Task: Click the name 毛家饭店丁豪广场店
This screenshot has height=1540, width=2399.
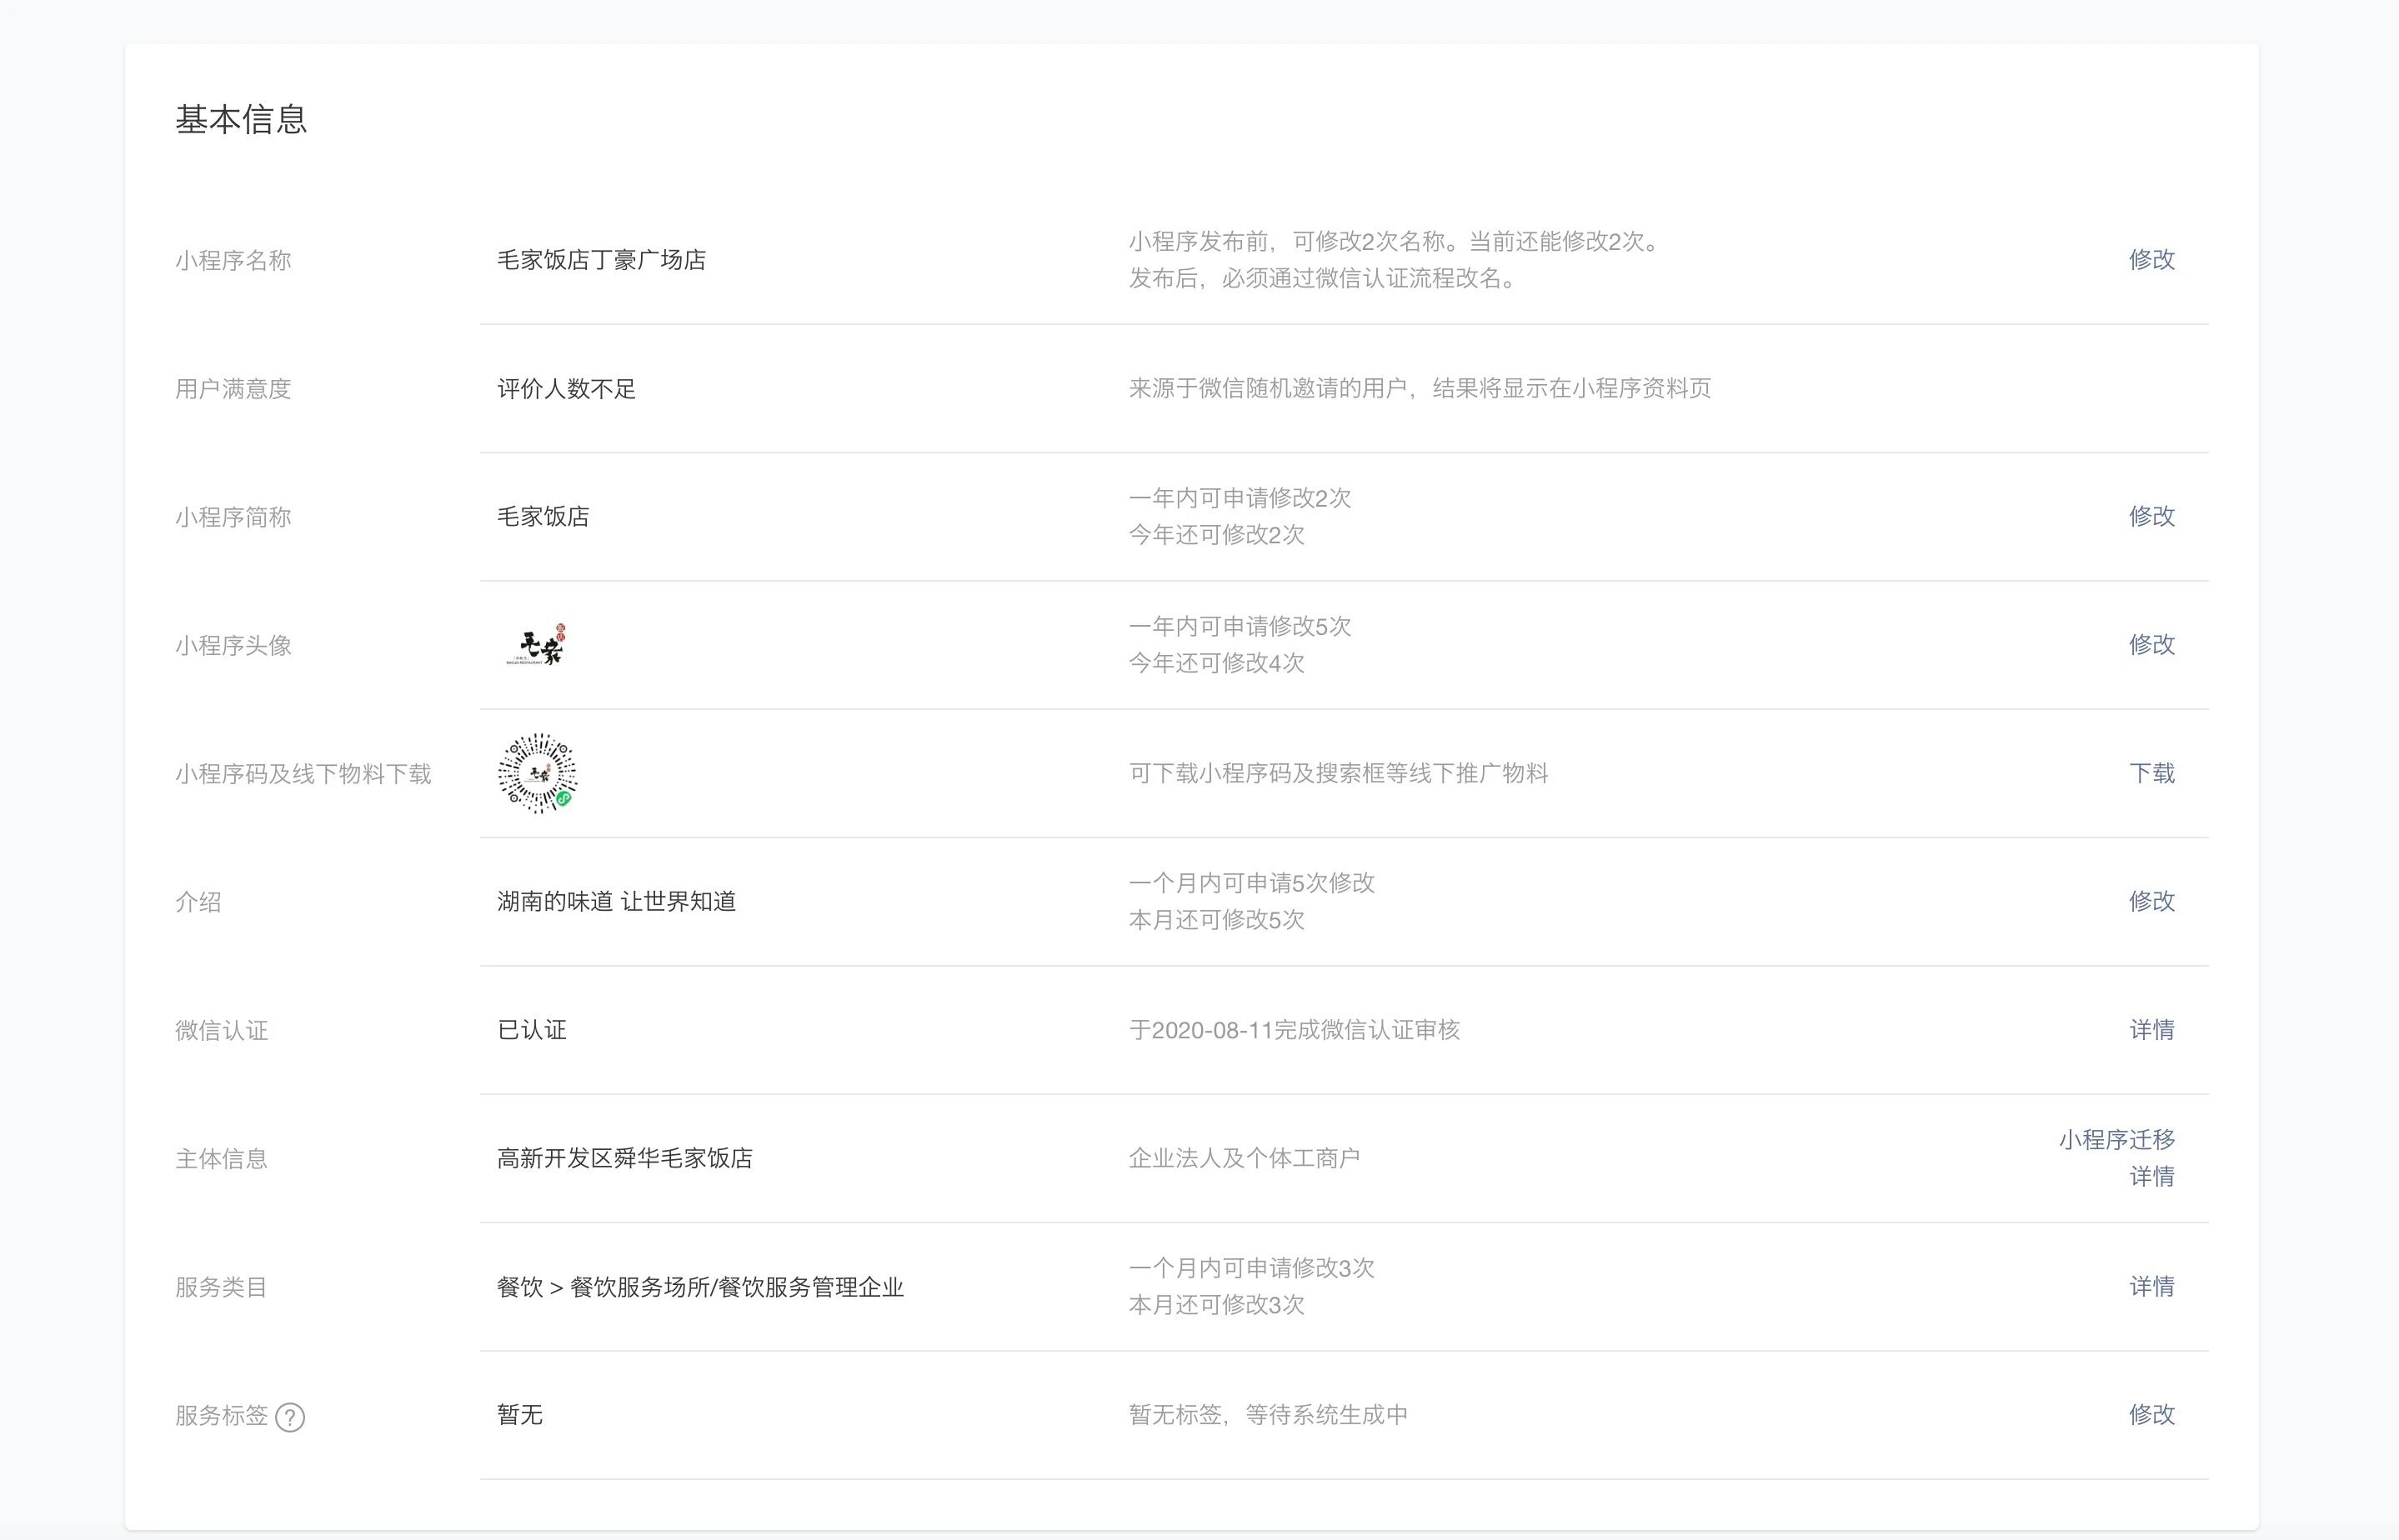Action: pos(601,260)
